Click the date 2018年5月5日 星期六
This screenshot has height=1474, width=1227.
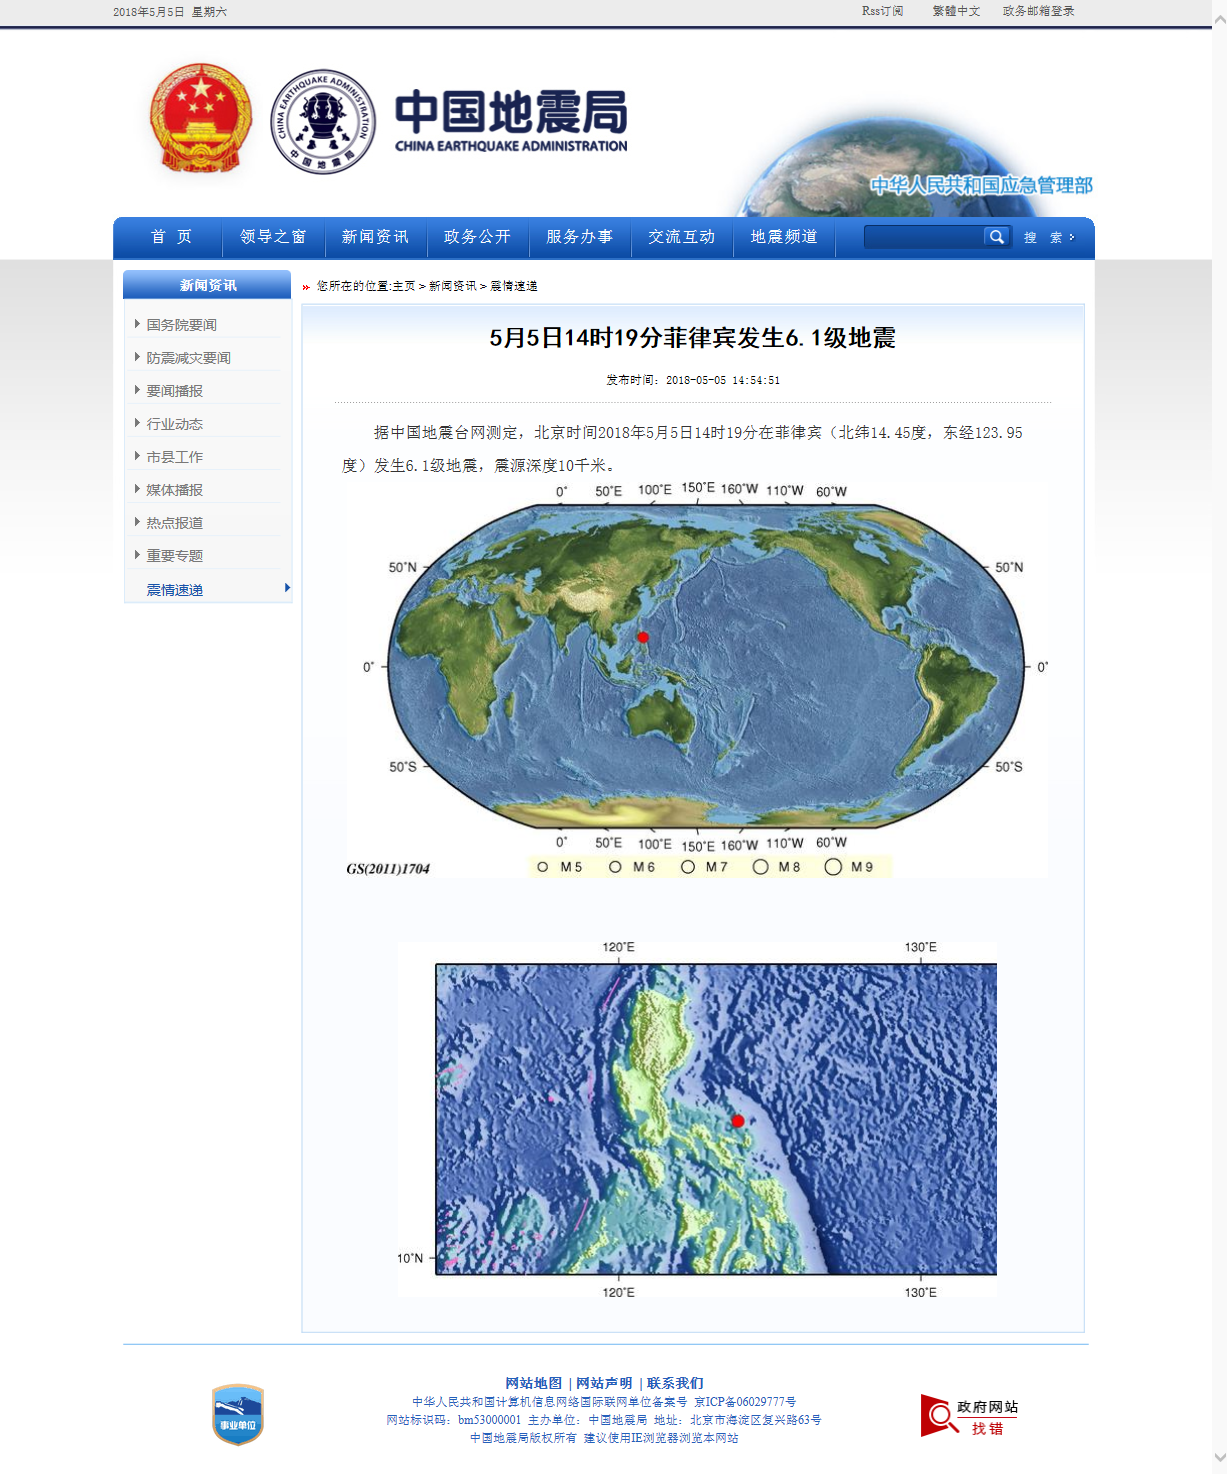pos(170,12)
